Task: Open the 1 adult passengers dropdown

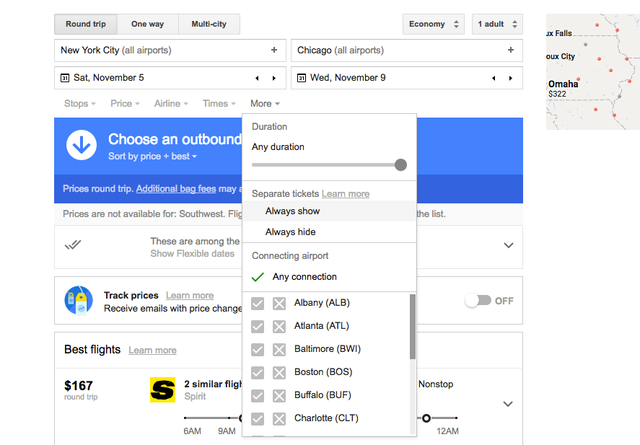Action: tap(497, 23)
